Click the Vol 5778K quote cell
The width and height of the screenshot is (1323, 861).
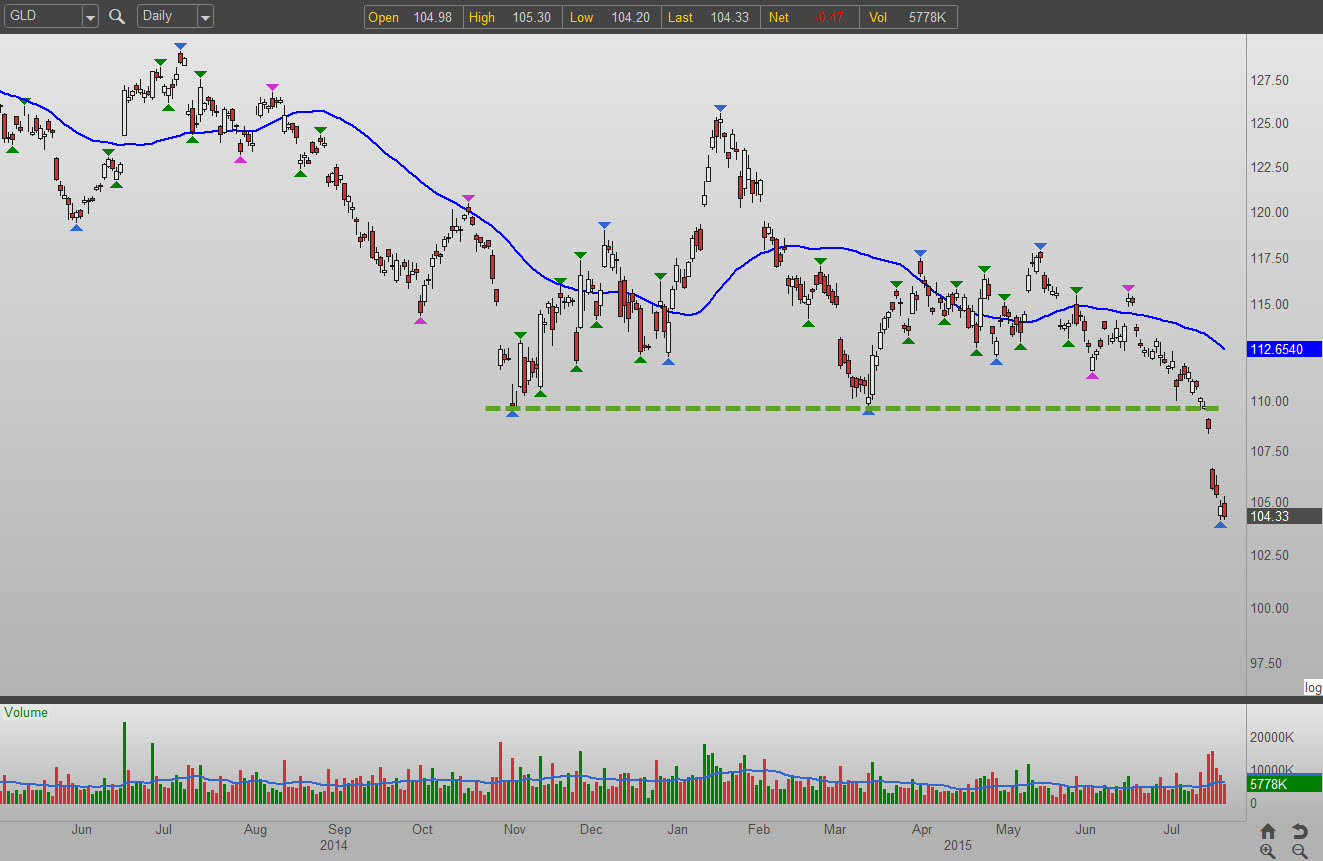908,17
